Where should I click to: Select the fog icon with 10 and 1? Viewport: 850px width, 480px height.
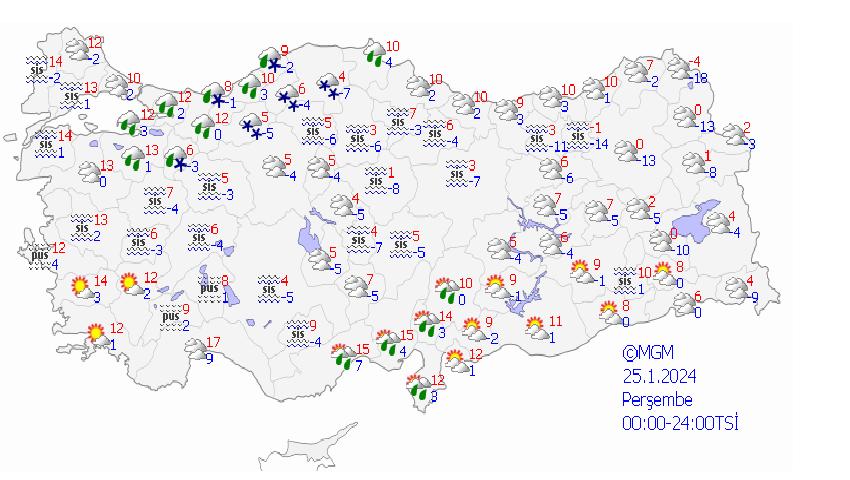625,280
